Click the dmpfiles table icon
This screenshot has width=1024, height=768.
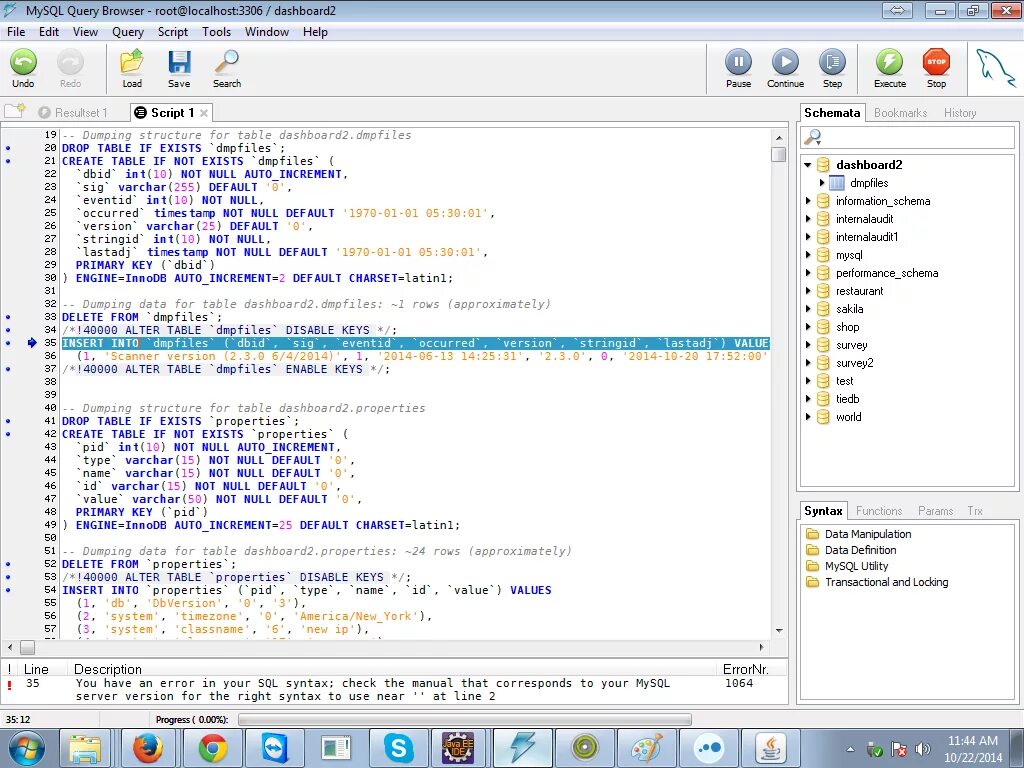(837, 183)
